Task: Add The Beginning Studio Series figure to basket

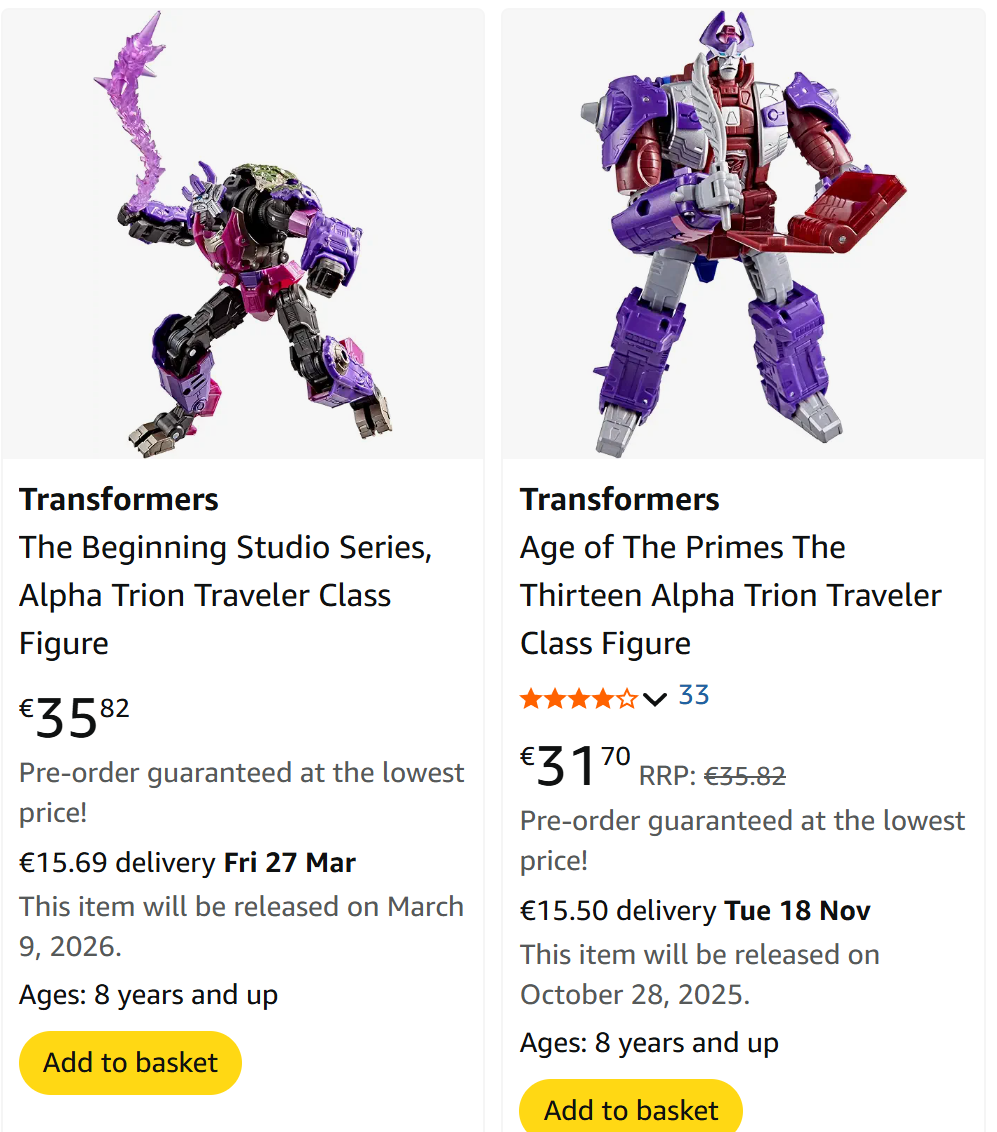Action: 130,1062
